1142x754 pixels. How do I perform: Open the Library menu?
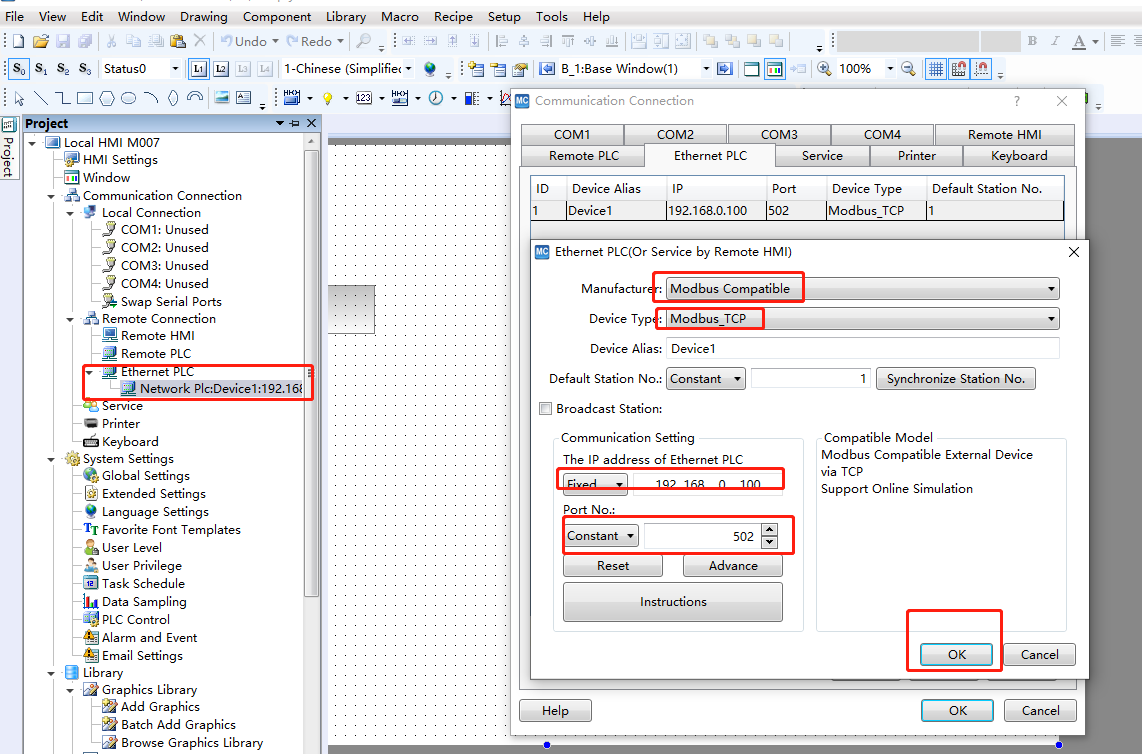345,16
